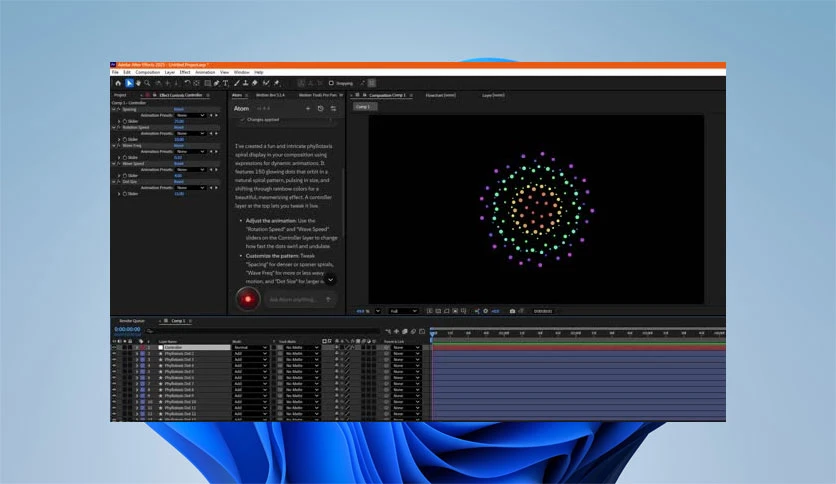The image size is (836, 484).
Task: Select the Puppet Pin tool
Action: click(277, 83)
